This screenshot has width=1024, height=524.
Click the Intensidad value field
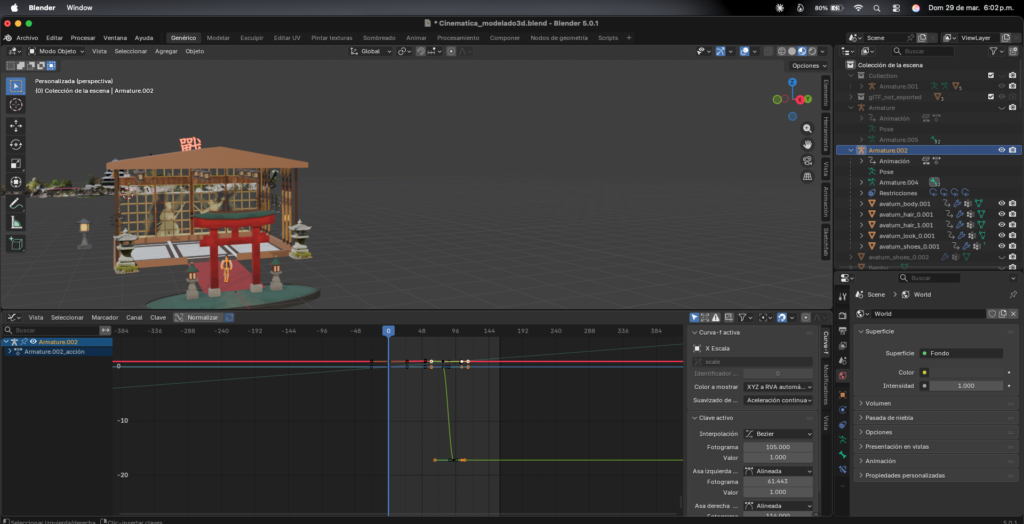pos(965,385)
